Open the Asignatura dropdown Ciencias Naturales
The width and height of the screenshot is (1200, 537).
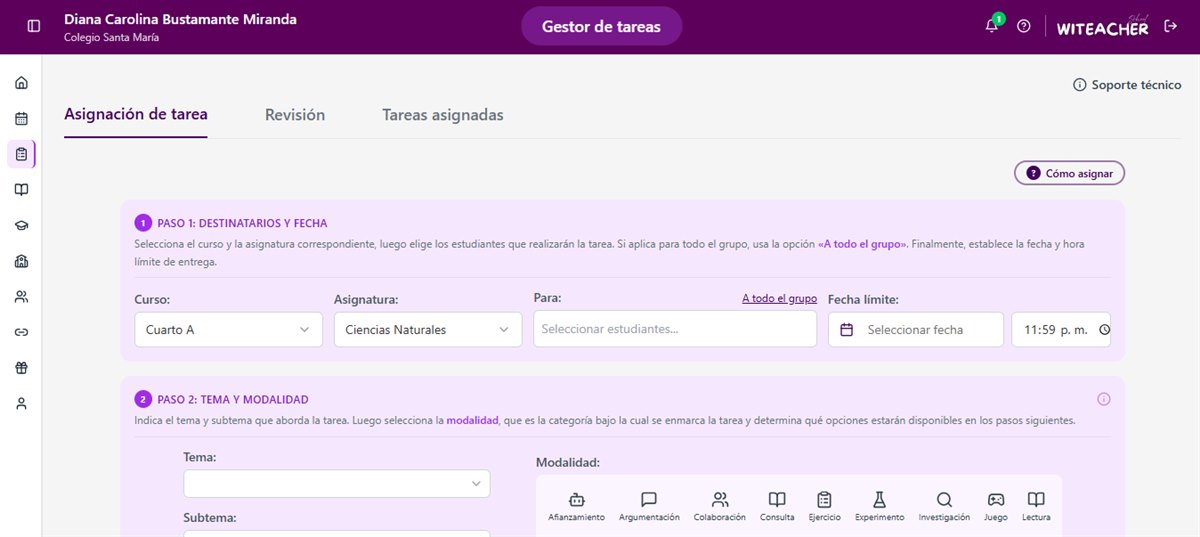click(x=428, y=330)
